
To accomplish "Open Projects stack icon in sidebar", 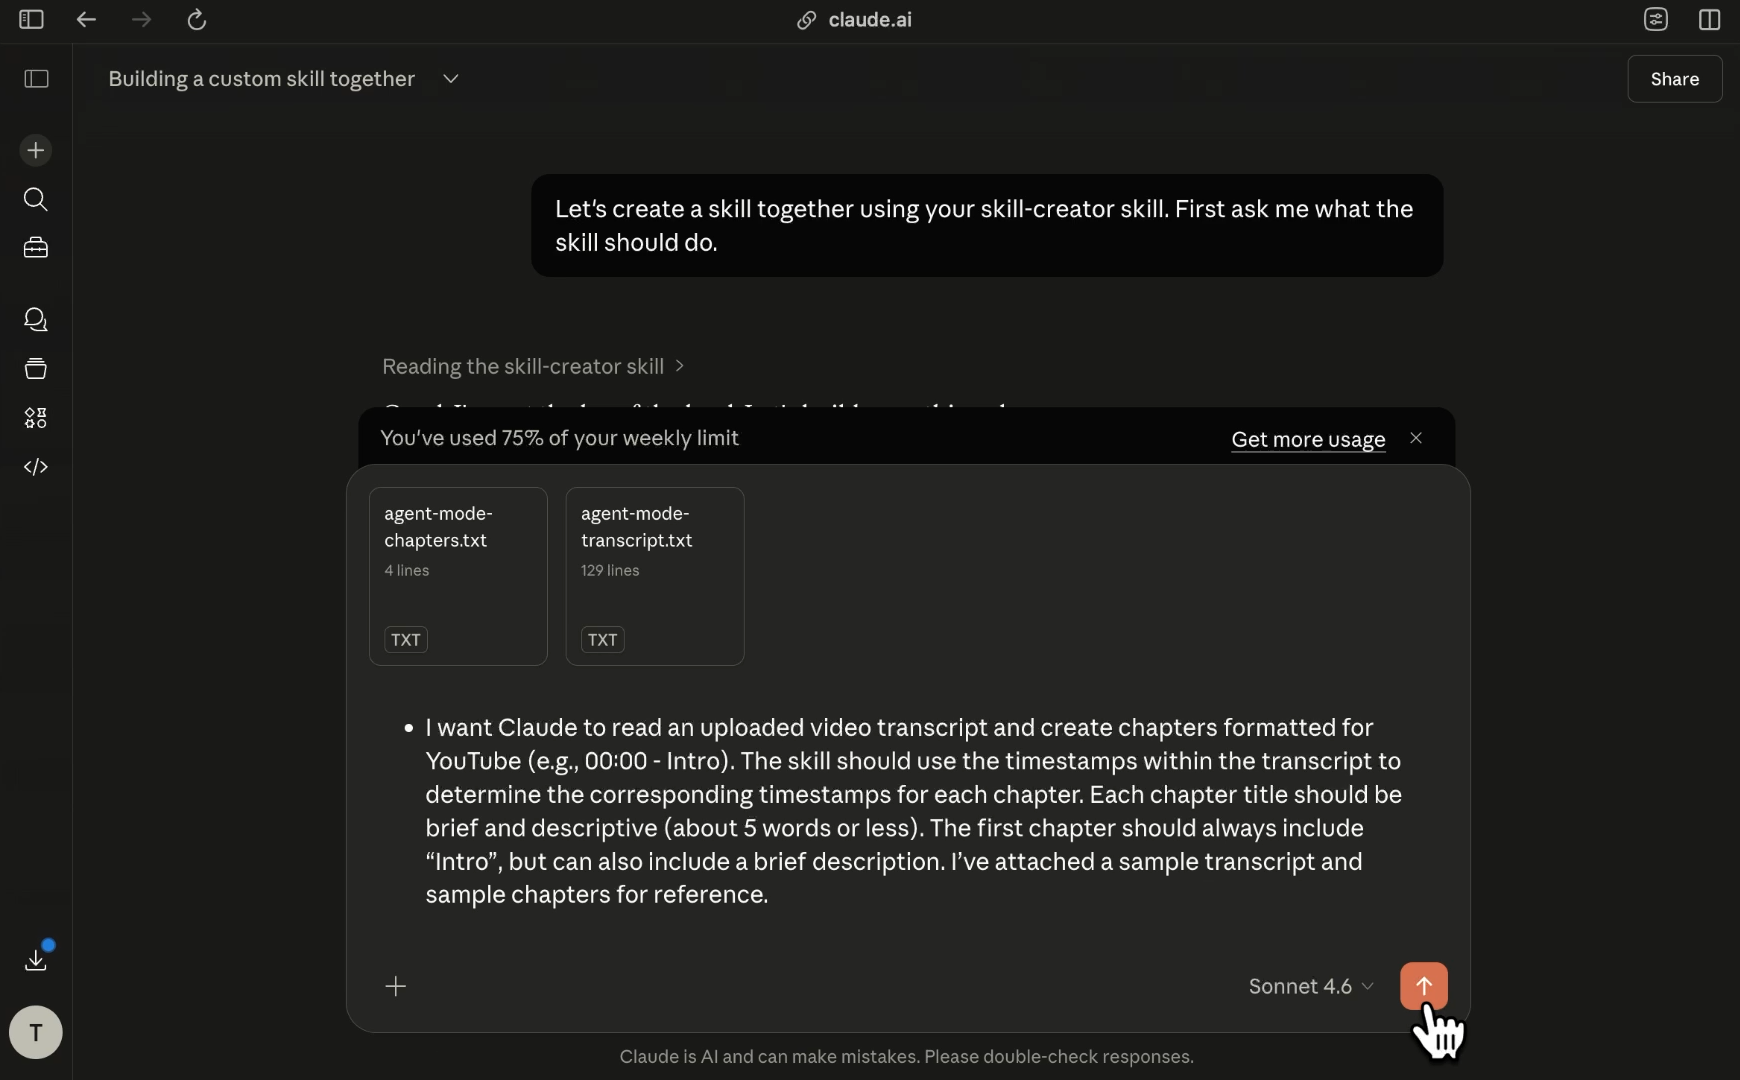I will (36, 369).
